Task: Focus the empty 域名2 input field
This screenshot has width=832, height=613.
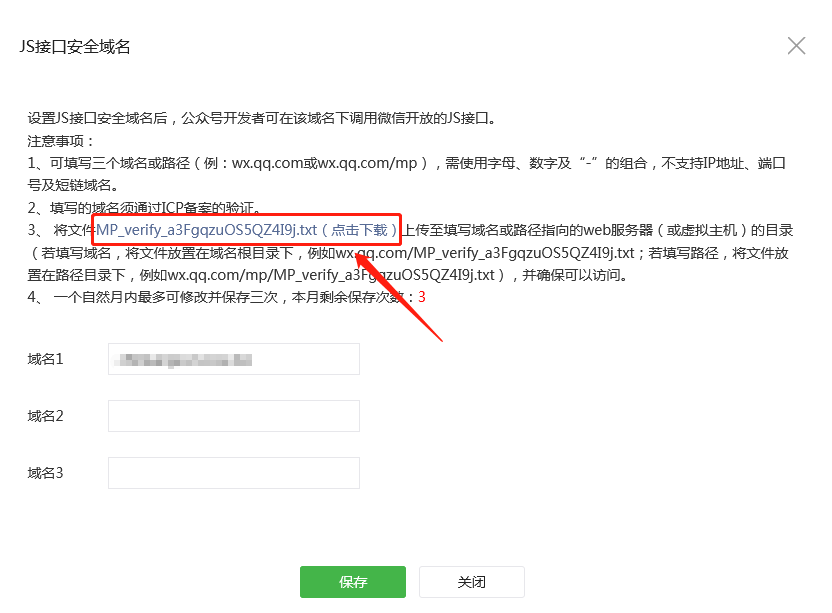Action: pos(234,416)
